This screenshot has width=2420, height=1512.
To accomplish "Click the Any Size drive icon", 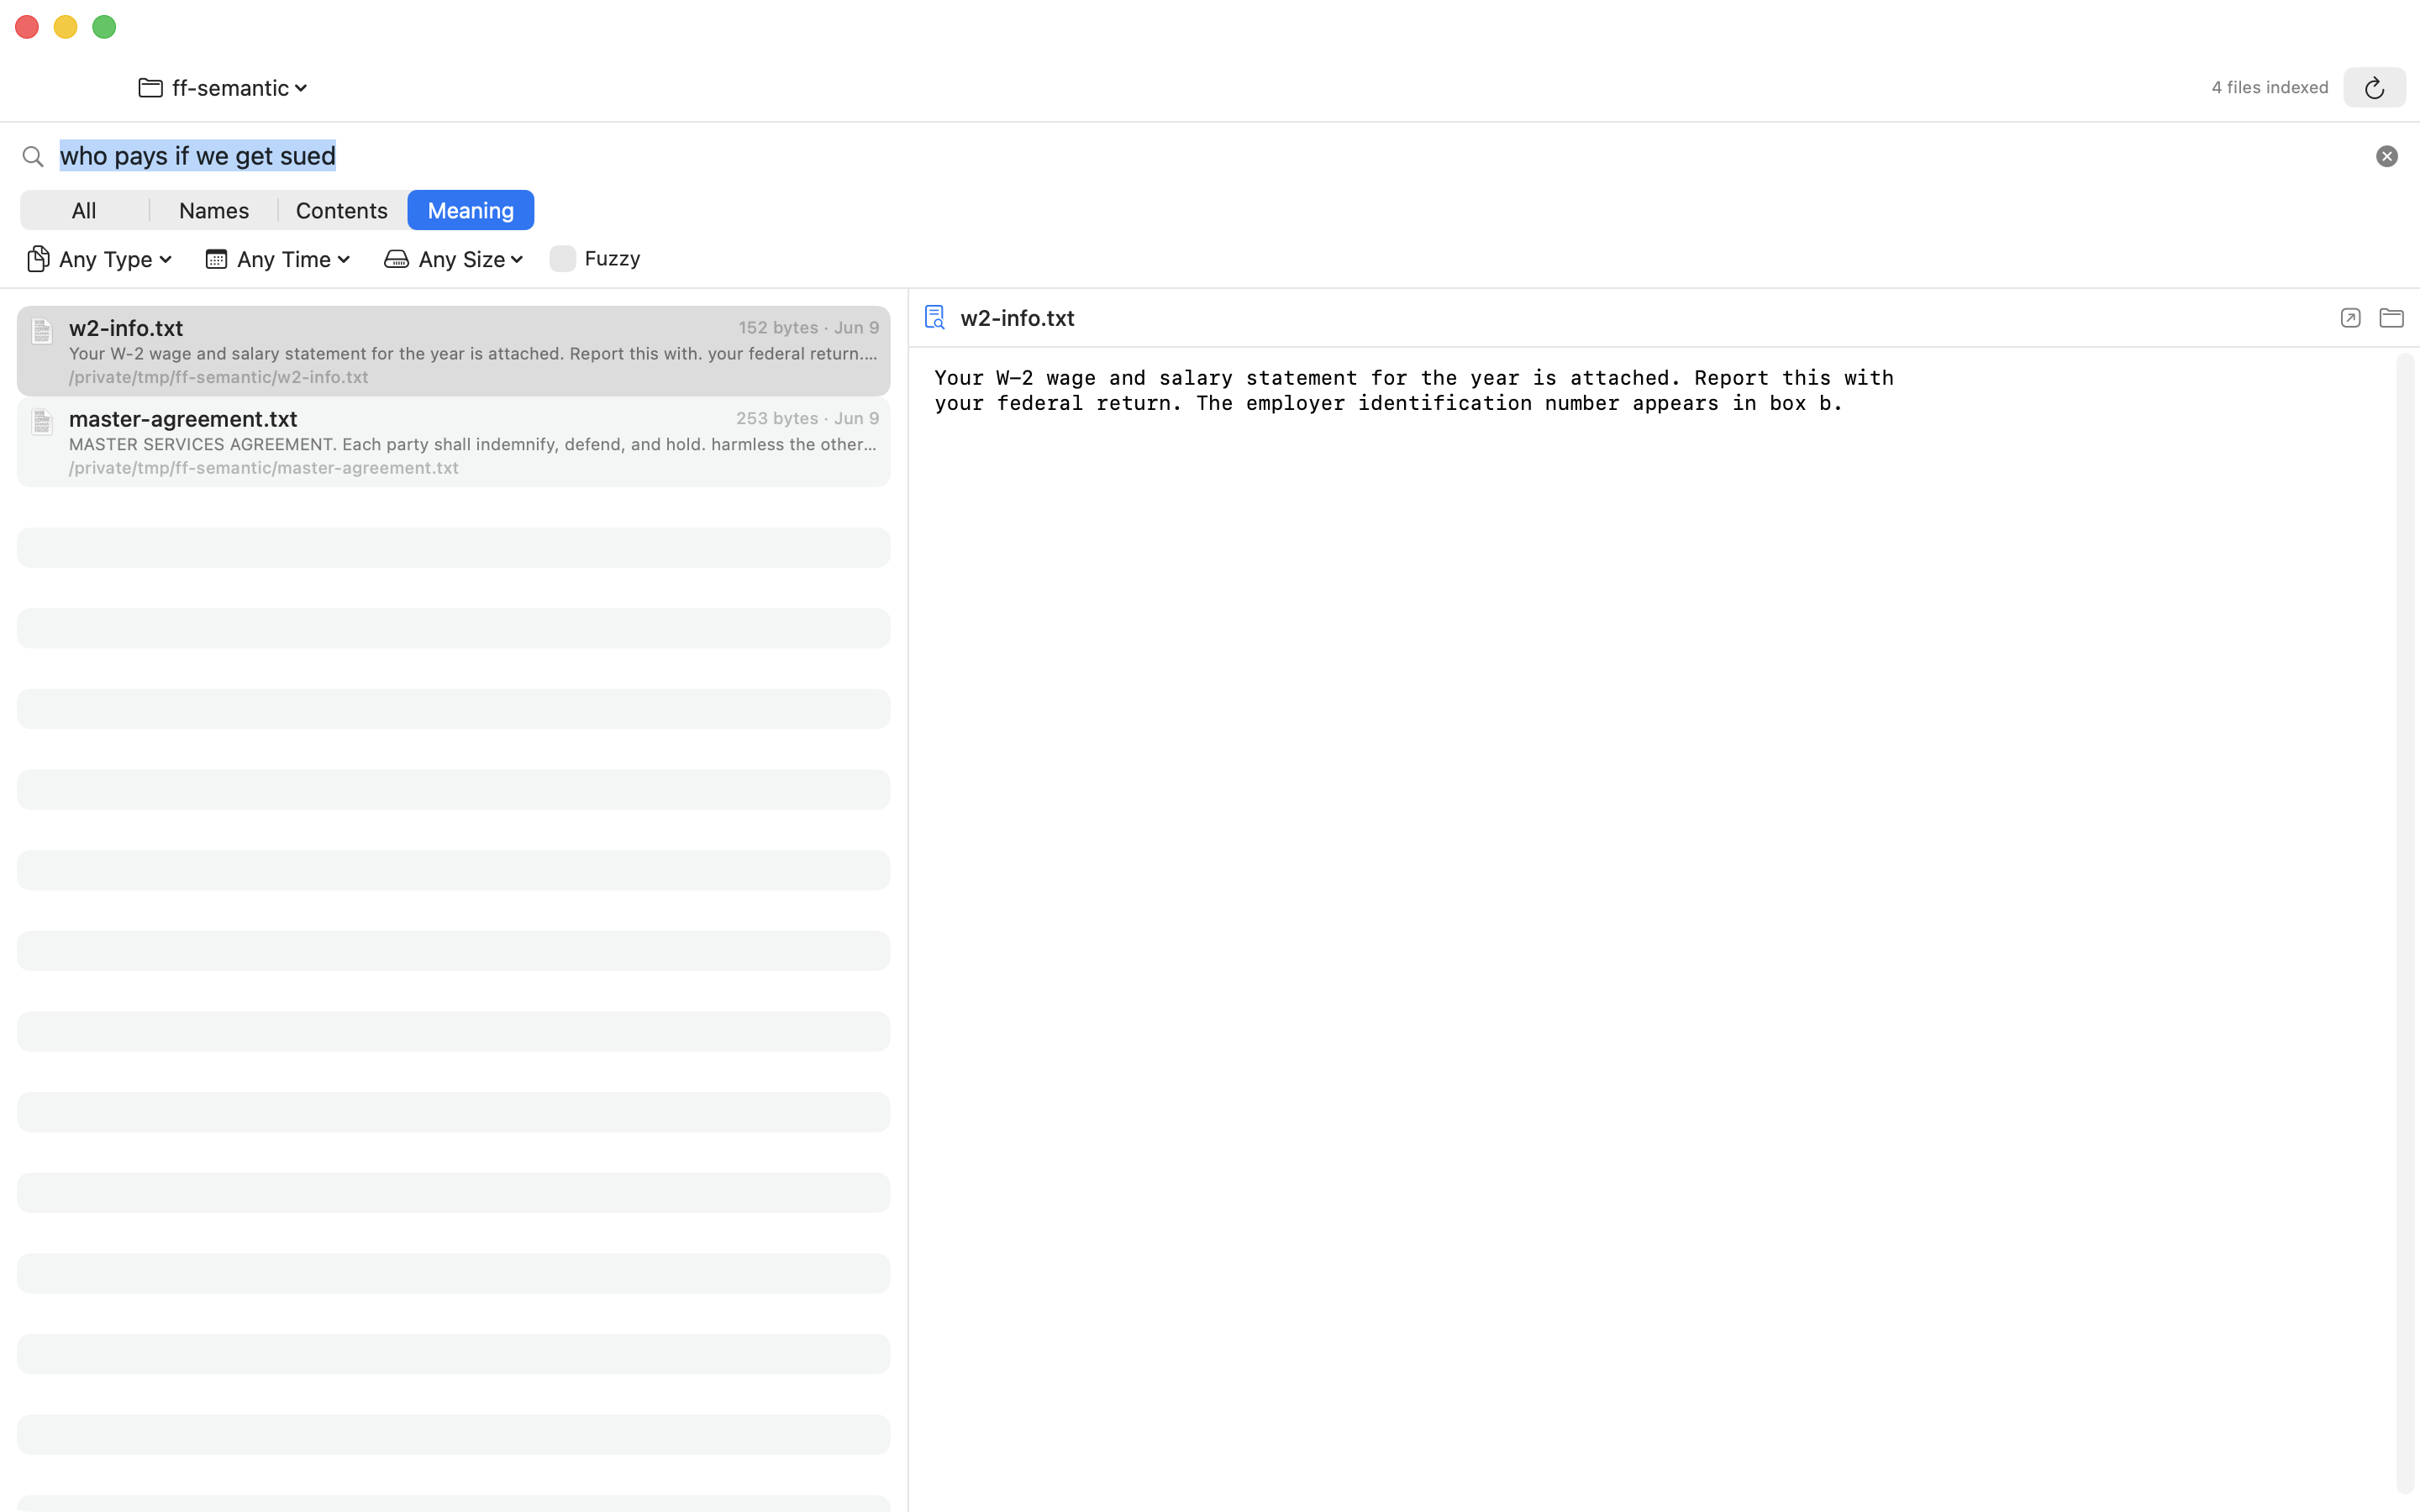I will coord(396,259).
